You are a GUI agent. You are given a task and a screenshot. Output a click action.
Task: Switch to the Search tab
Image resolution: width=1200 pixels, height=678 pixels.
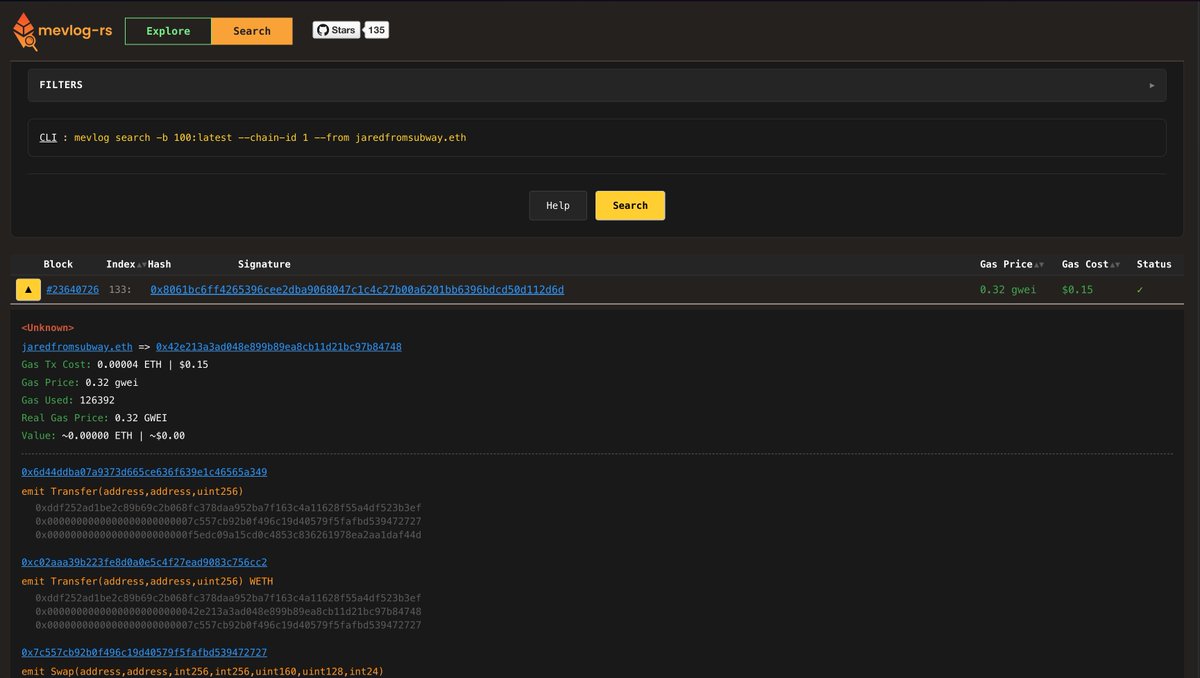coord(252,31)
